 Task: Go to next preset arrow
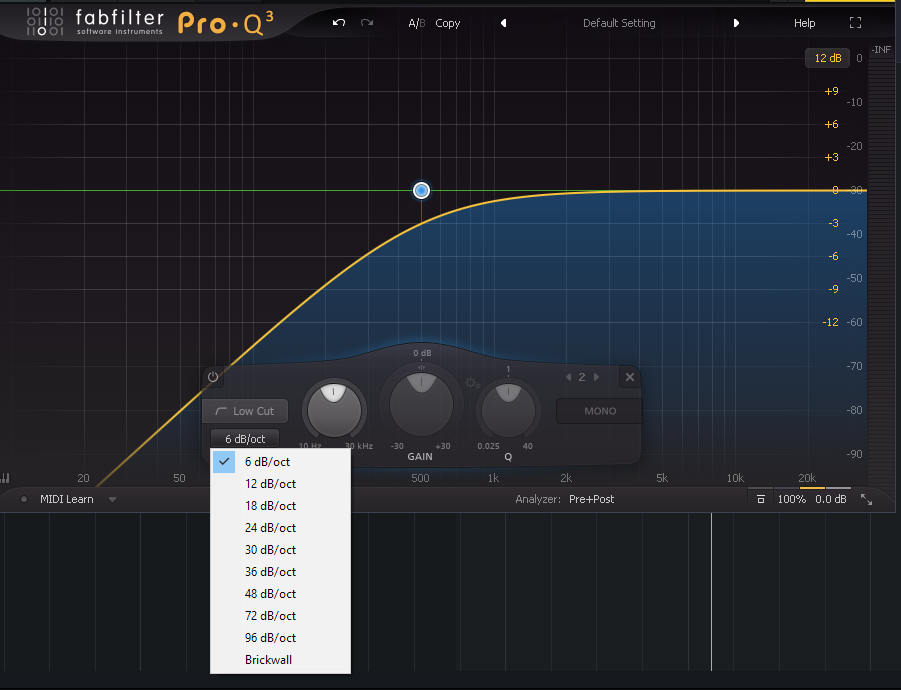[736, 23]
